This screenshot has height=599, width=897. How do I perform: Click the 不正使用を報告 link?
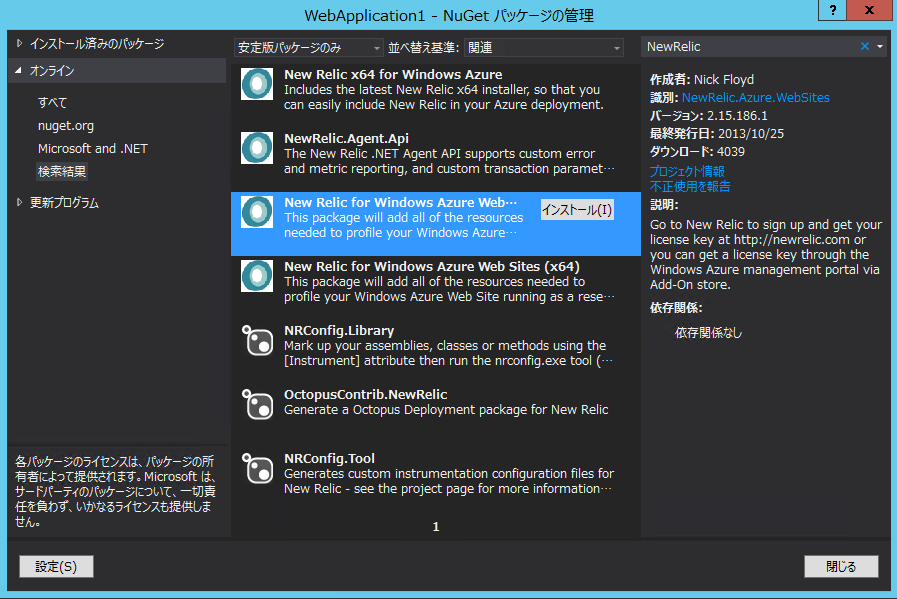690,187
